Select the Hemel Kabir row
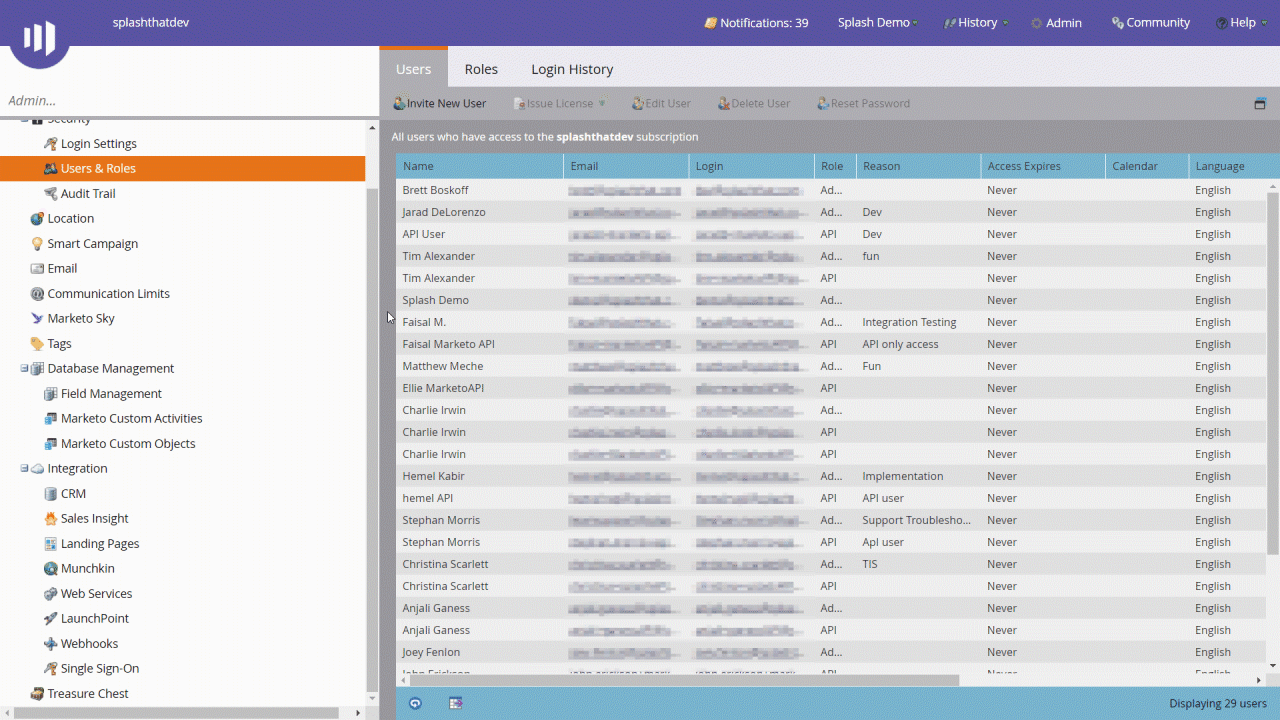 (831, 476)
